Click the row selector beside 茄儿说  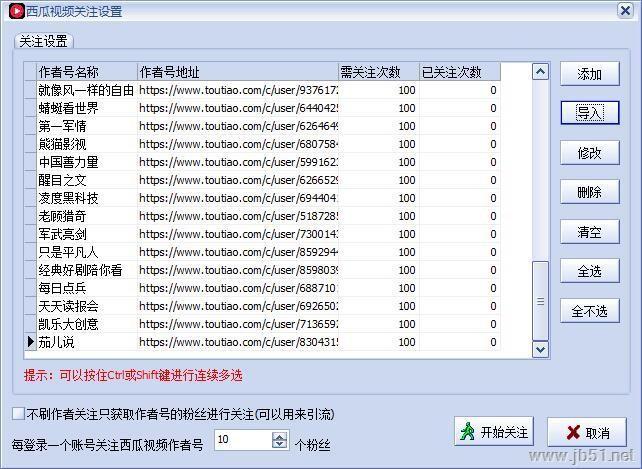(31, 342)
